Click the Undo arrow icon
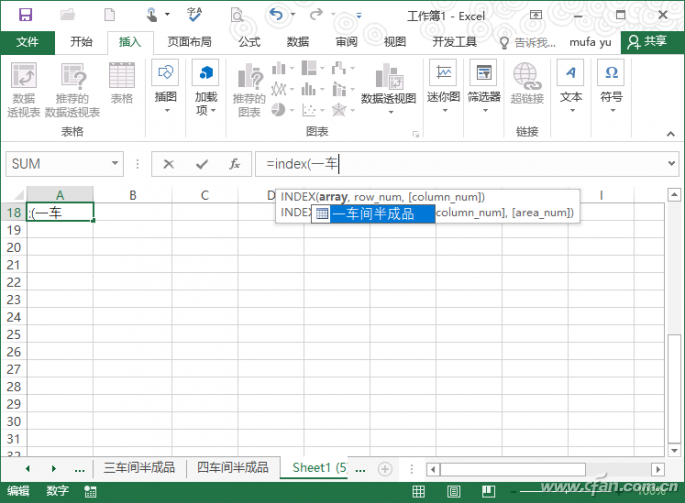 276,14
